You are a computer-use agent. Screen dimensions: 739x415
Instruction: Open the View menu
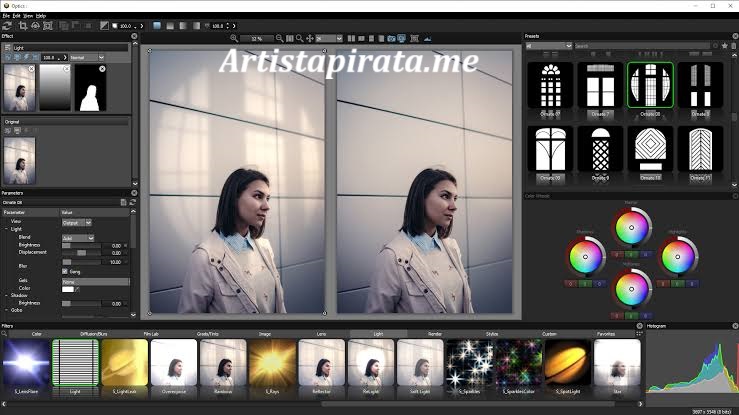[28, 16]
